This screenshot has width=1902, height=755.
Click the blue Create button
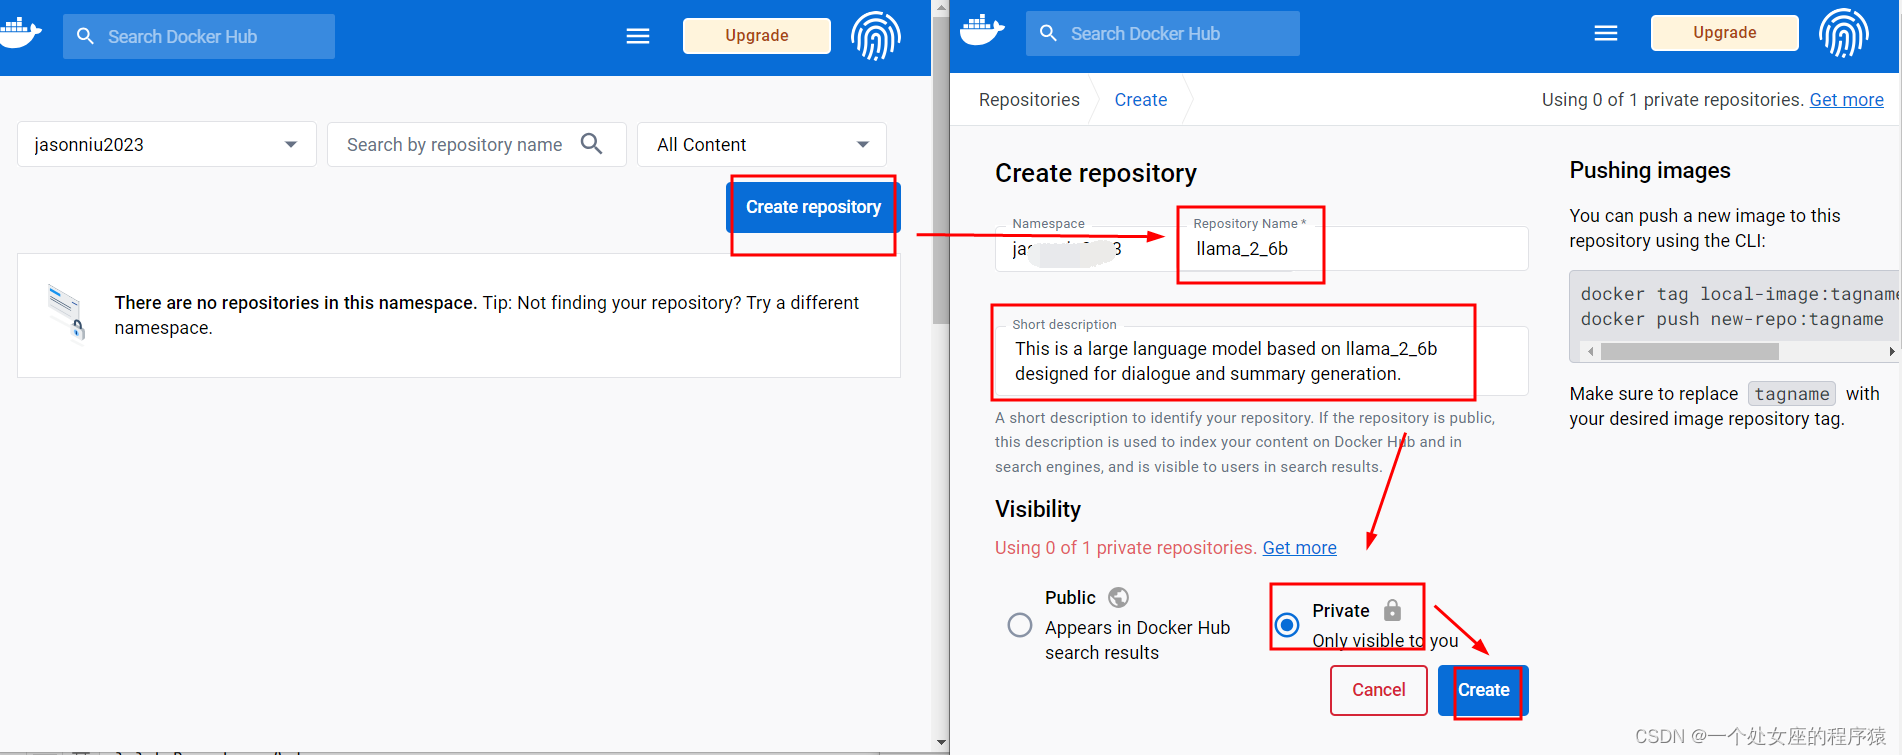coord(1483,690)
